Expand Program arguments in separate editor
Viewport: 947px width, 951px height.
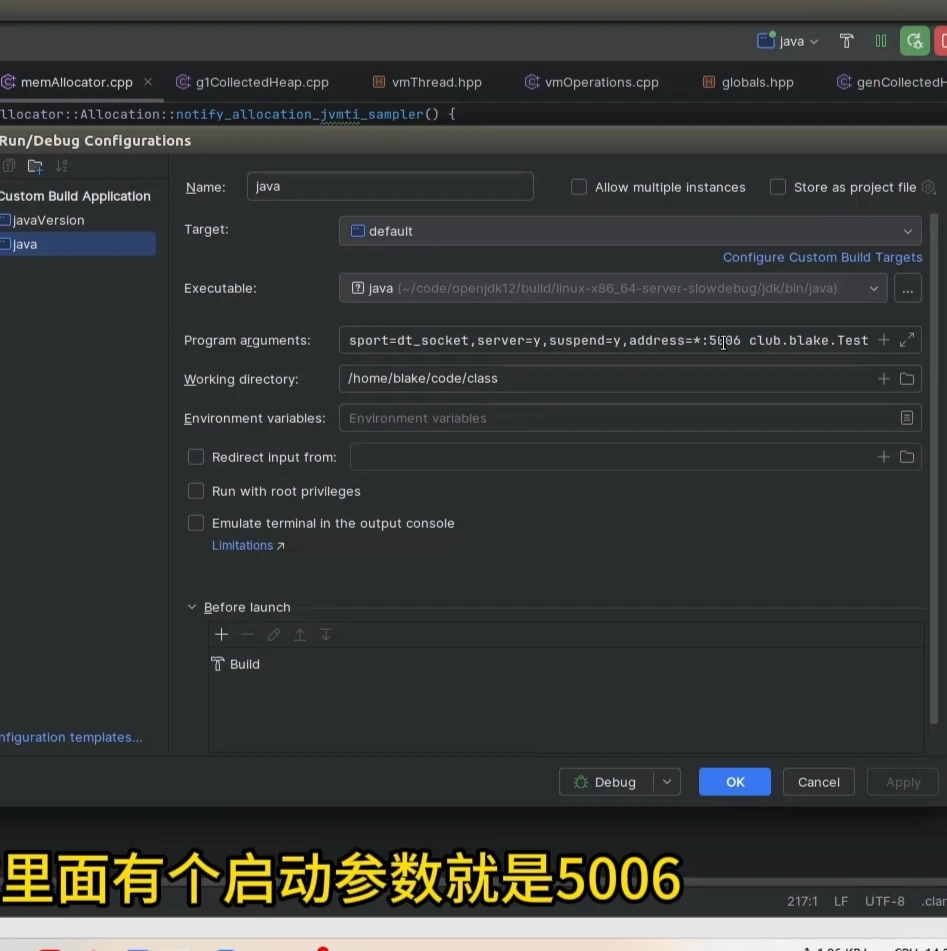pos(907,340)
